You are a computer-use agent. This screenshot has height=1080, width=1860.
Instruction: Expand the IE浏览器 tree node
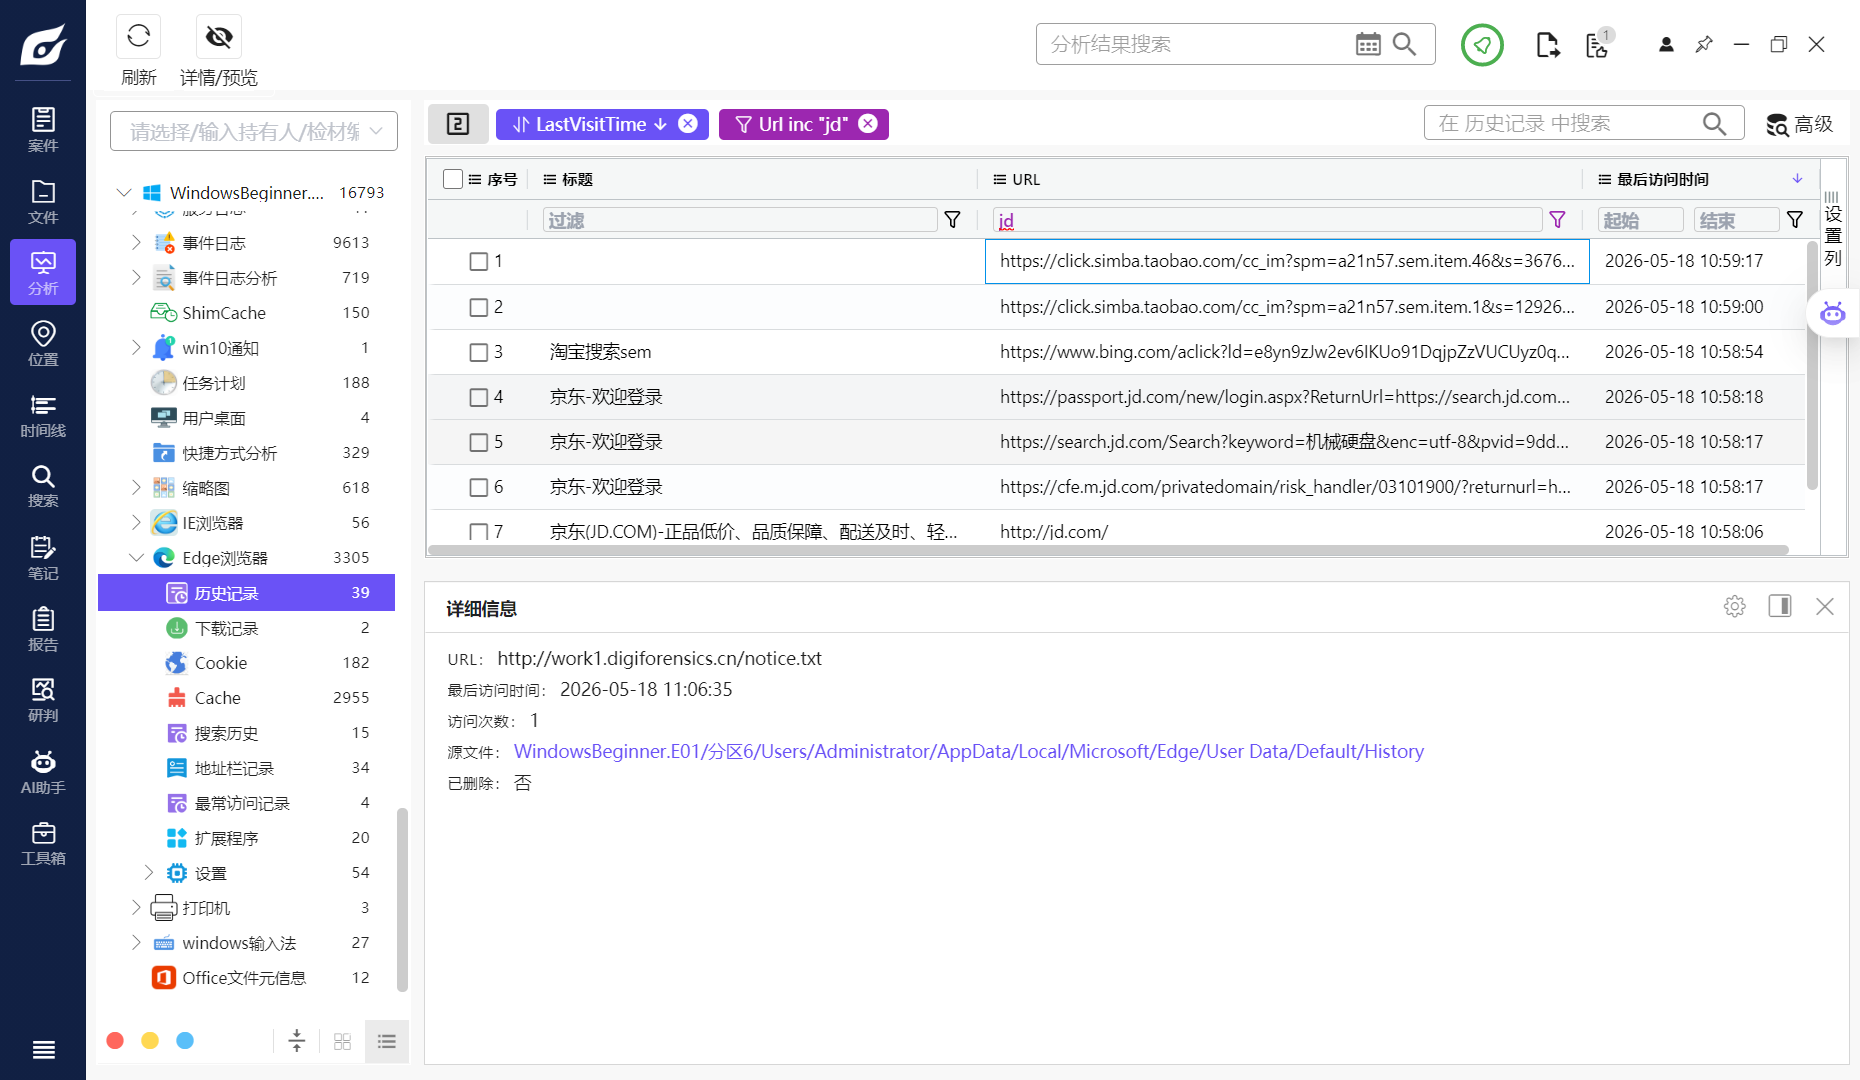[x=136, y=522]
